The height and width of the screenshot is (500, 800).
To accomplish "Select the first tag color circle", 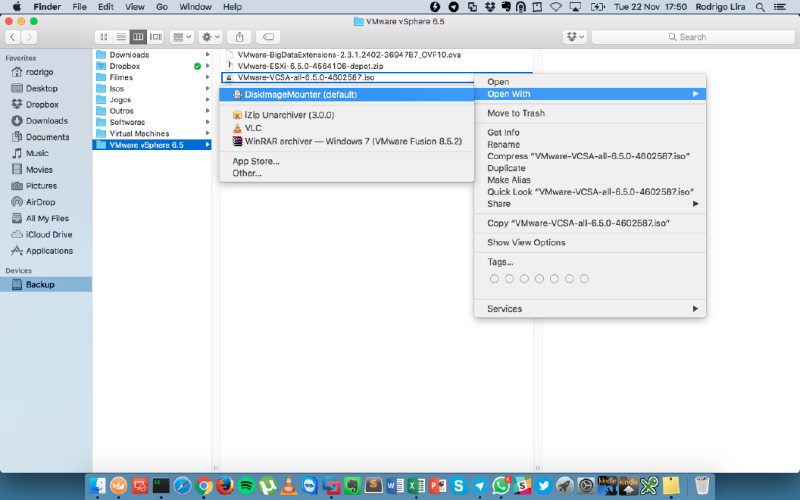I will 494,278.
